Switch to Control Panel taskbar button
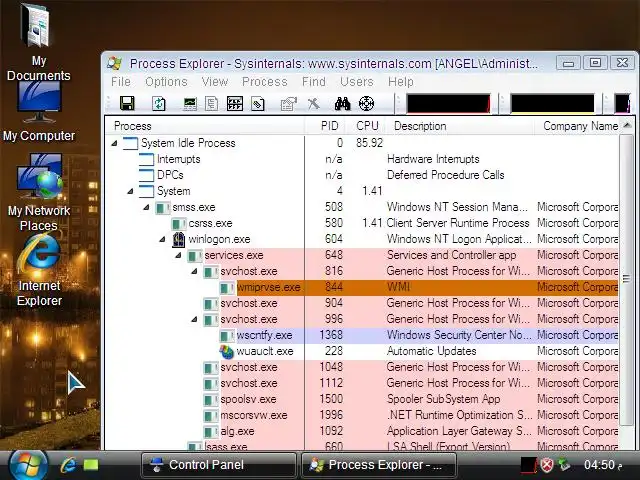Image resolution: width=640 pixels, height=480 pixels. coord(219,465)
